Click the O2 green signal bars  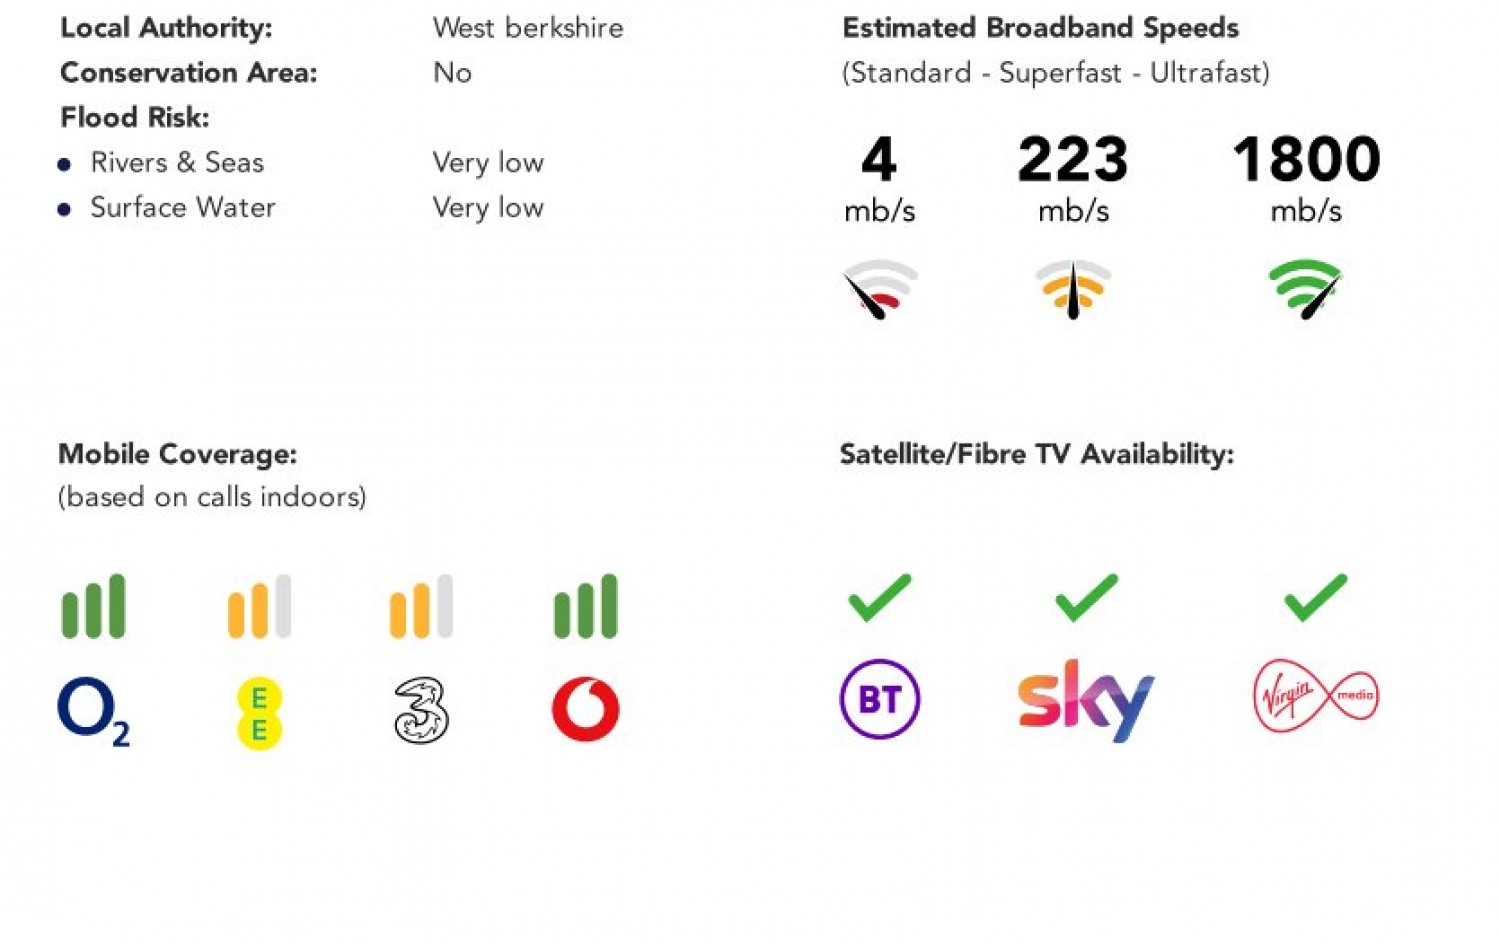pos(94,606)
